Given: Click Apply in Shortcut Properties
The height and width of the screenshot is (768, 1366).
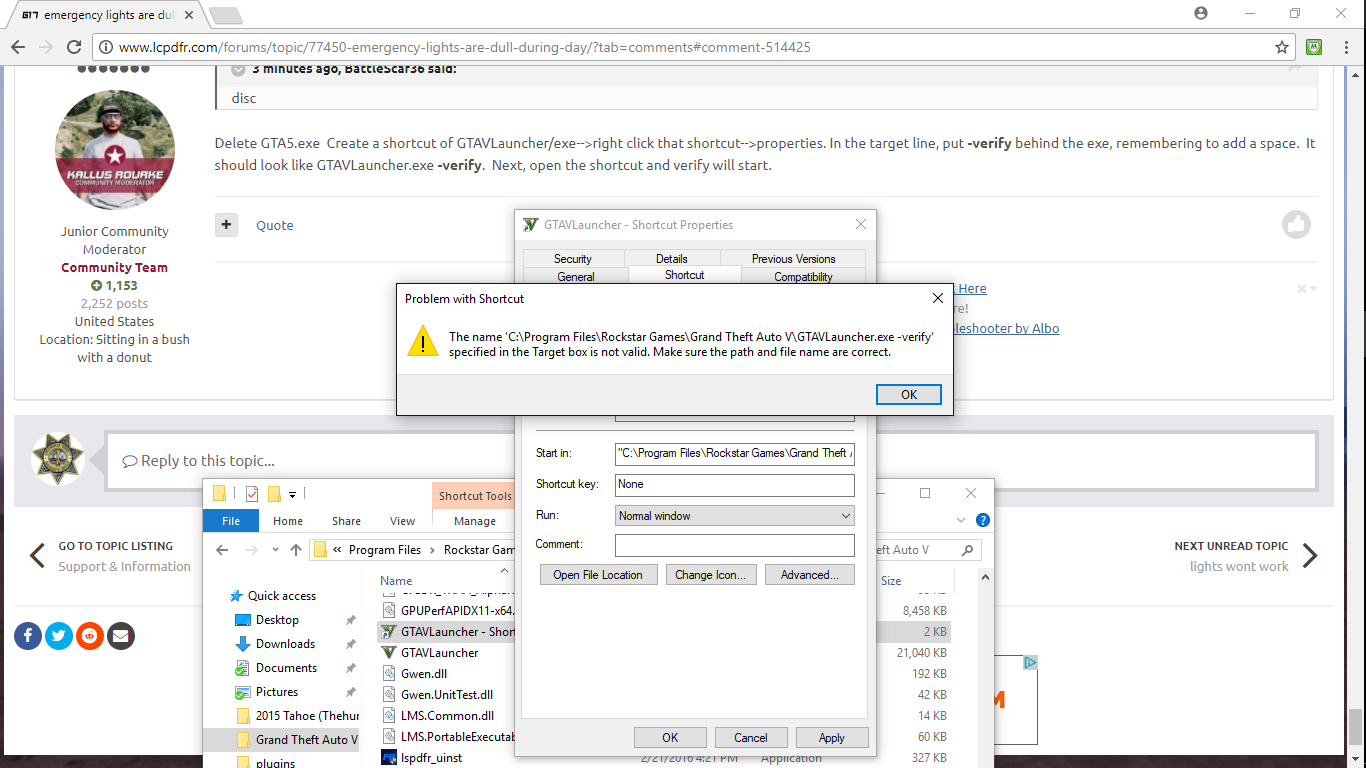Looking at the screenshot, I should point(832,738).
